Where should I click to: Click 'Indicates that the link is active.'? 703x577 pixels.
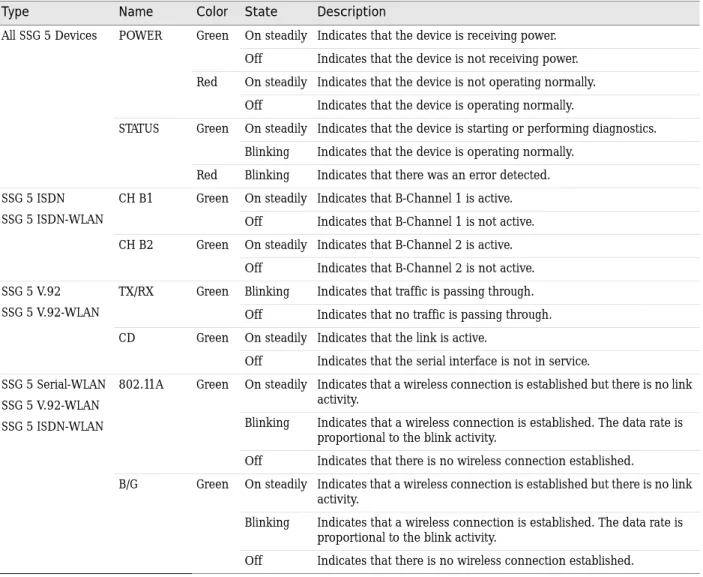click(x=402, y=338)
